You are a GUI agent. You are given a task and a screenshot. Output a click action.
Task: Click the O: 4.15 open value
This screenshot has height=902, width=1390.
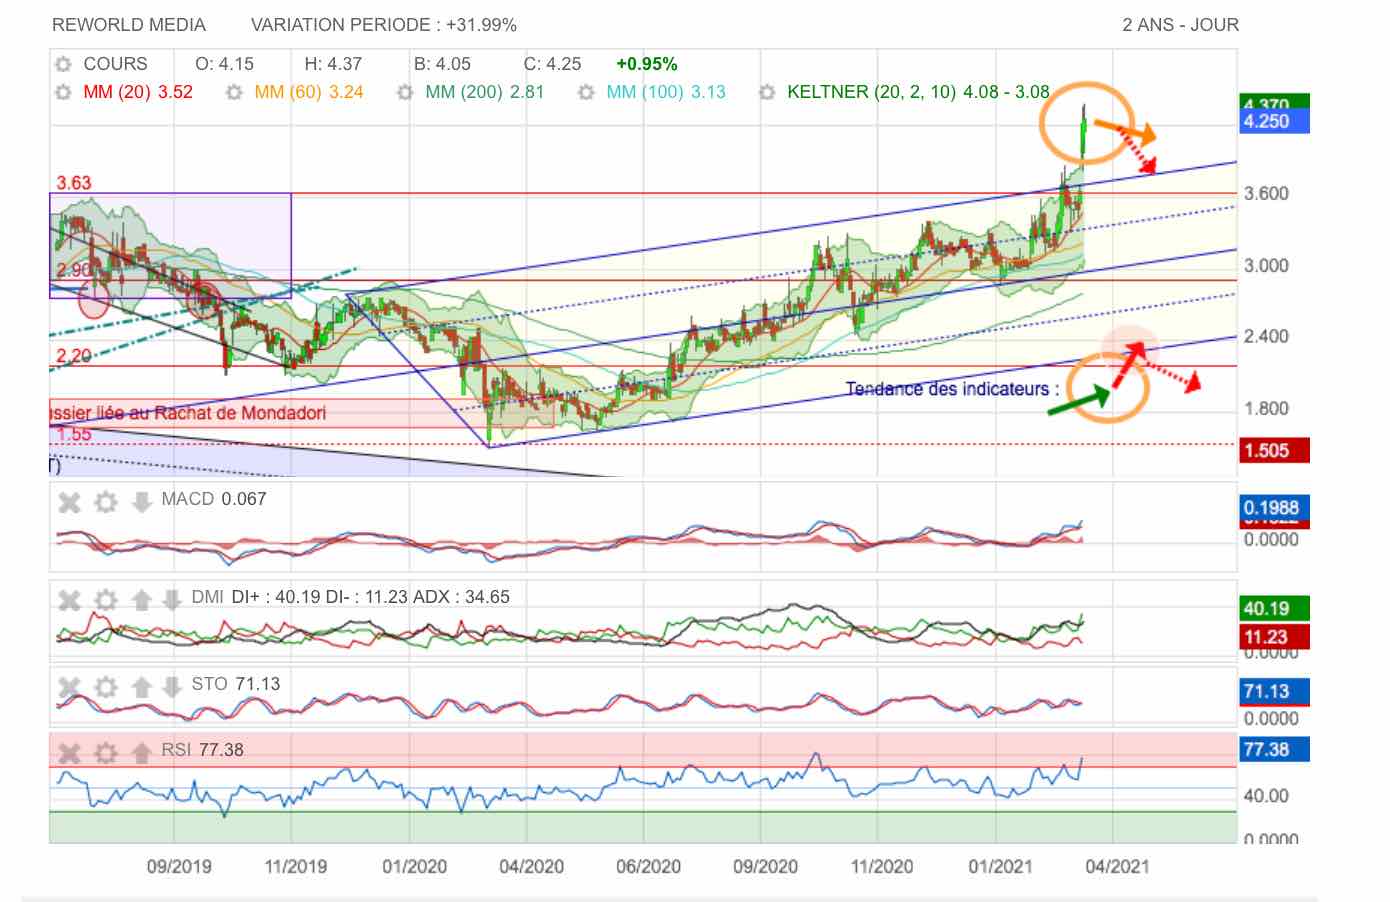(x=224, y=64)
